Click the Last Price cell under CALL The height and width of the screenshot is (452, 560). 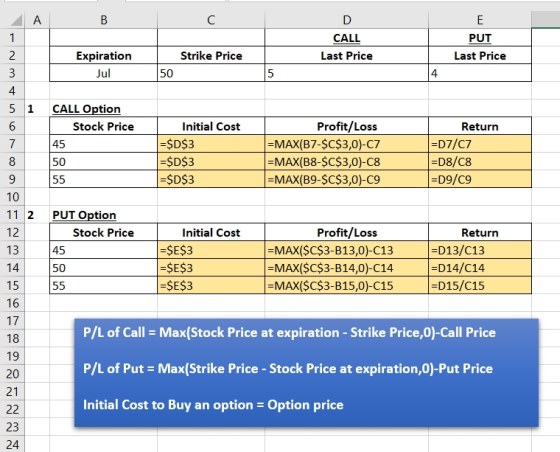[x=347, y=55]
